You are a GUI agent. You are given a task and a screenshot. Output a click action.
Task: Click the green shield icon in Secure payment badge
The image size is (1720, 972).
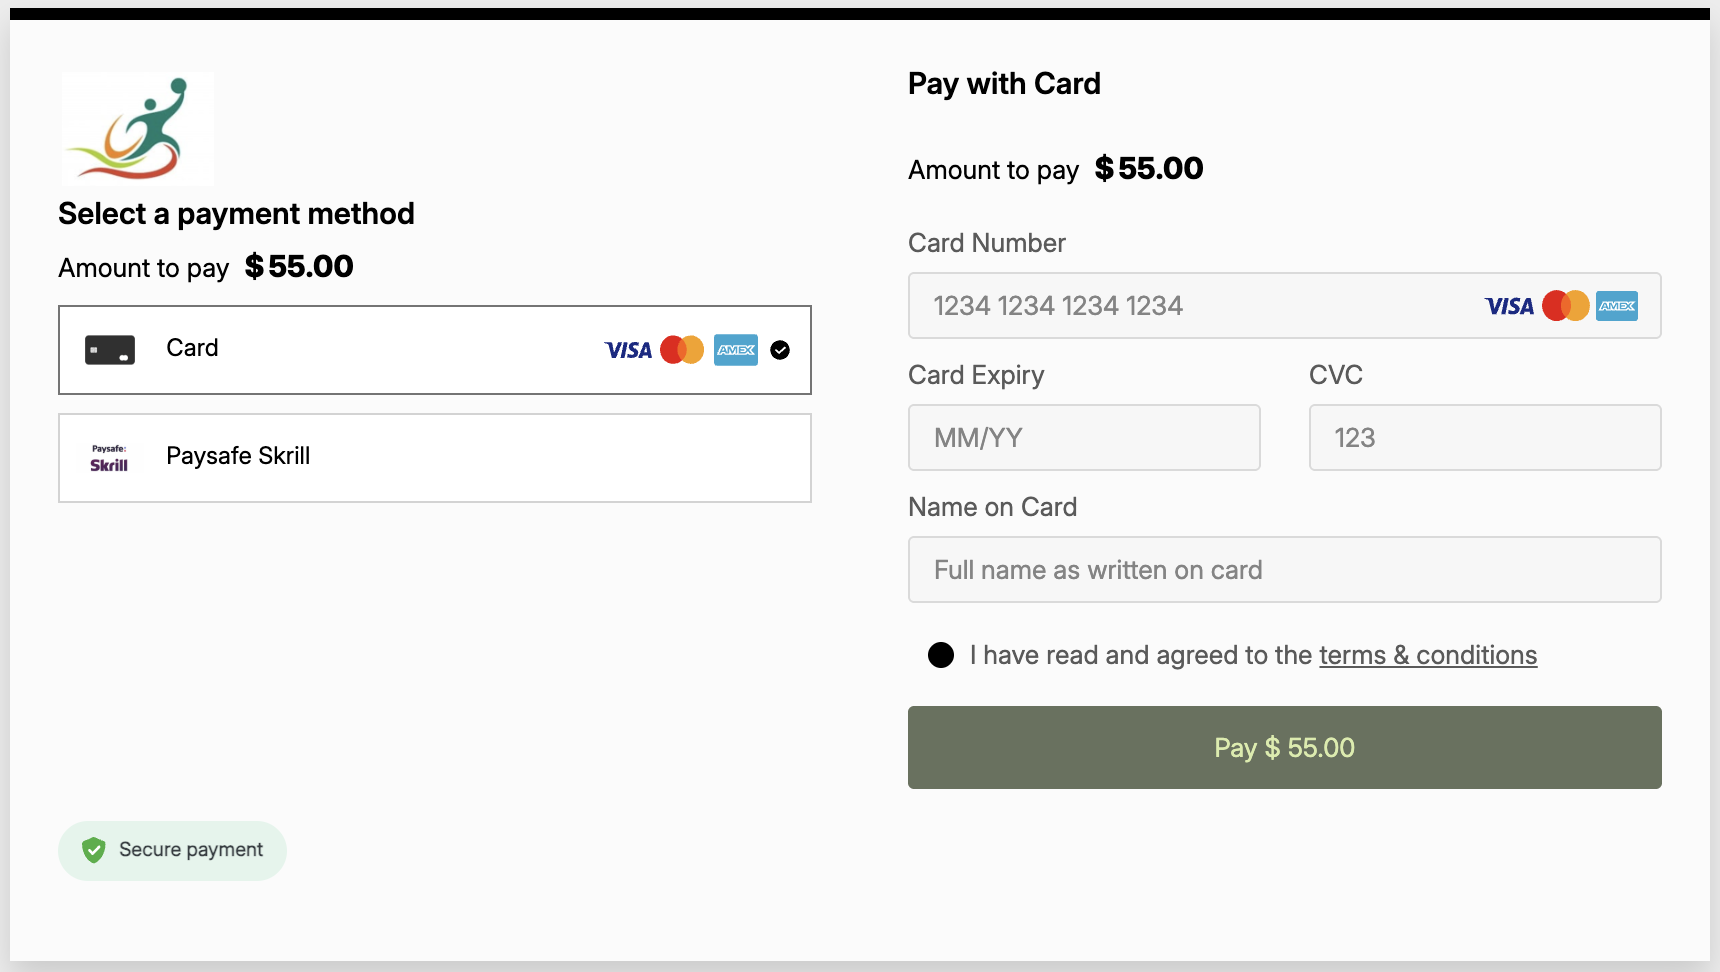[93, 850]
